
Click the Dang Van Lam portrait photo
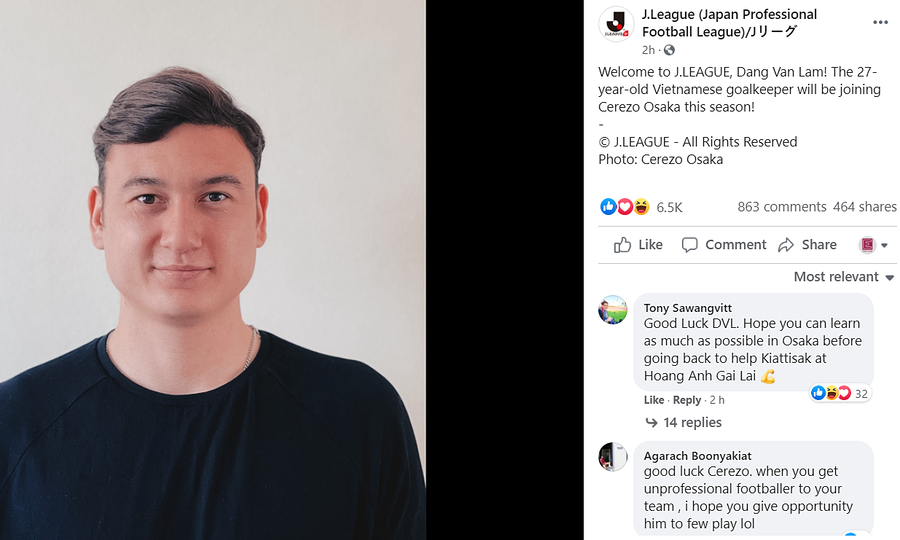[213, 270]
